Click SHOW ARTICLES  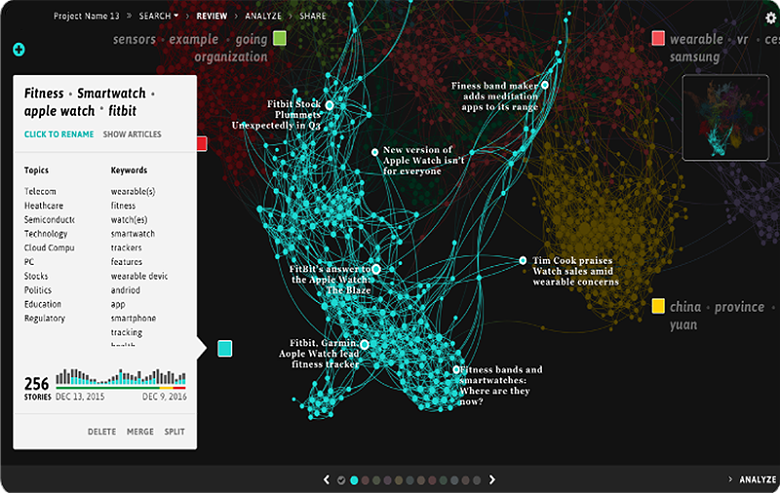[x=132, y=134]
